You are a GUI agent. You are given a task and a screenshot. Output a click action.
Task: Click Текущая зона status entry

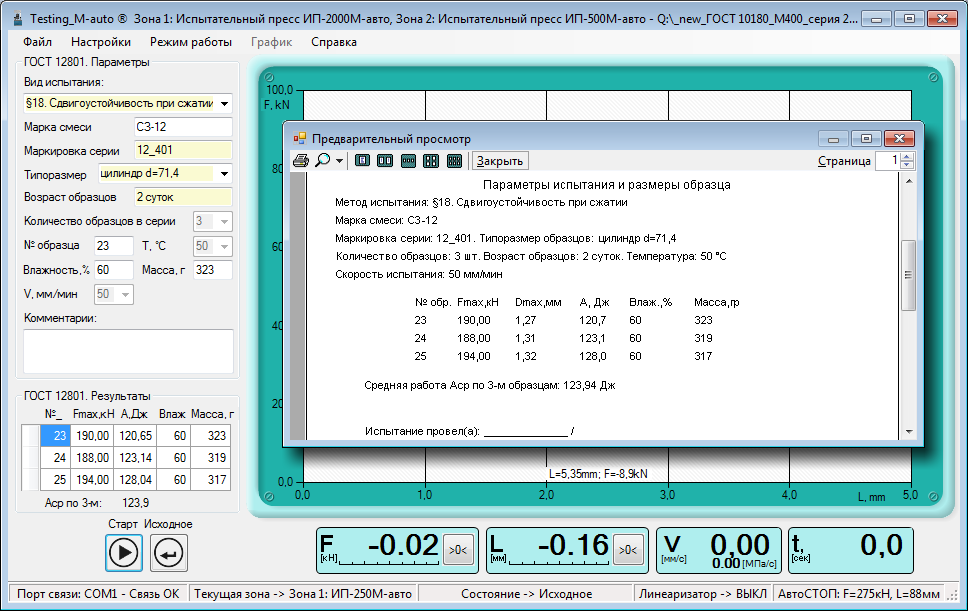[x=302, y=594]
